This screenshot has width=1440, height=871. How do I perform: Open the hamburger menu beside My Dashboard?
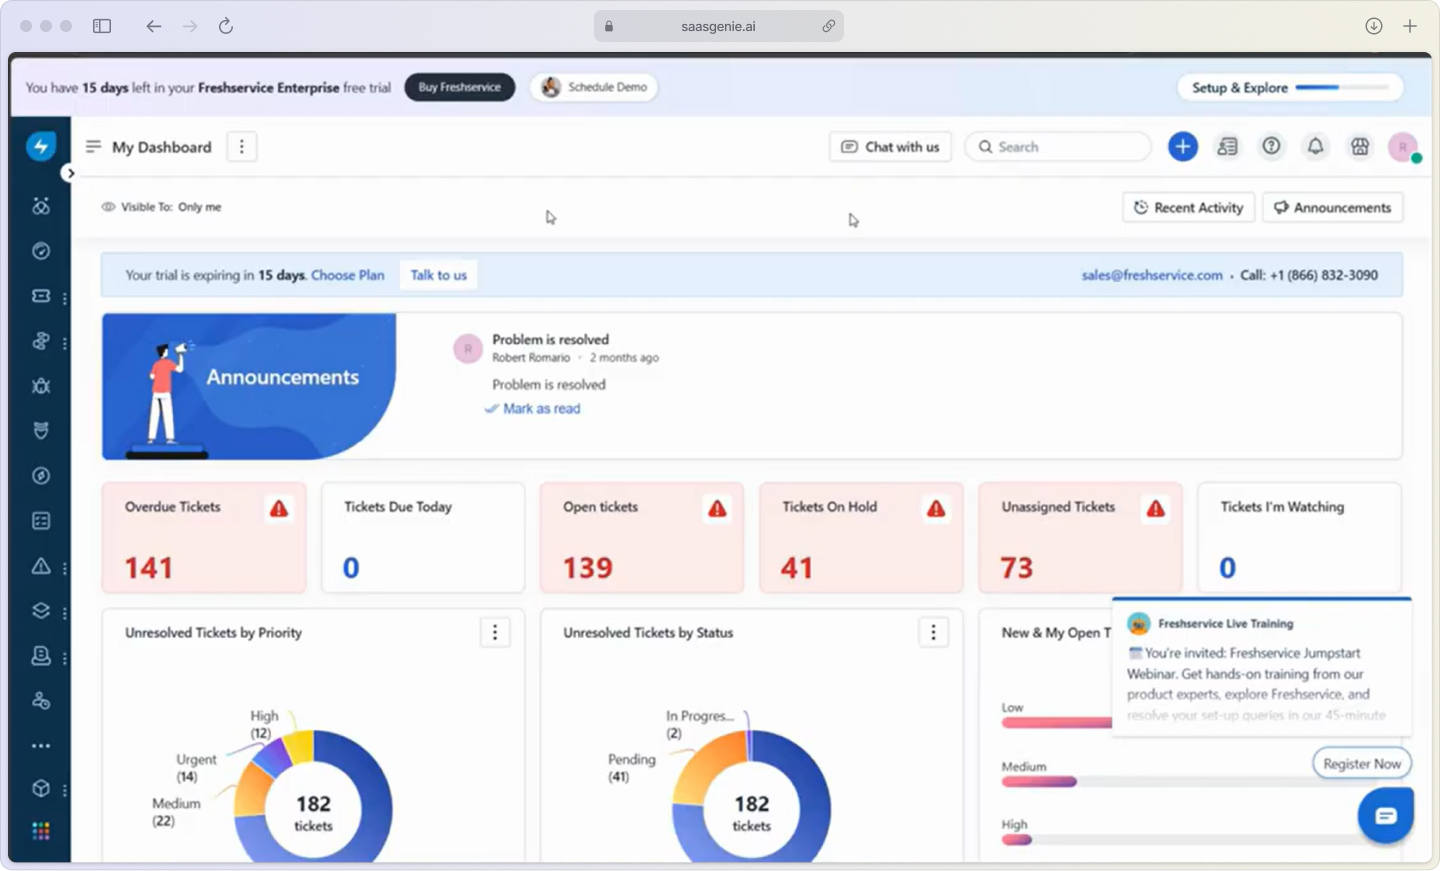(x=93, y=146)
